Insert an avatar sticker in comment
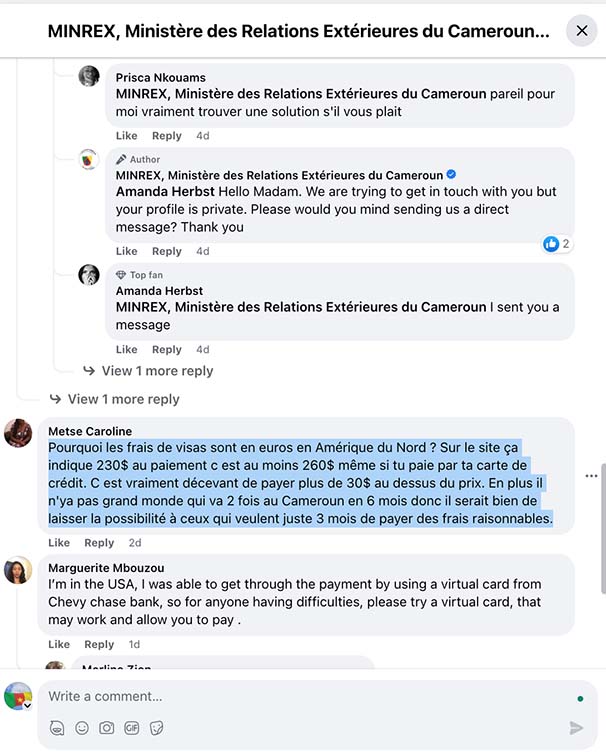Screen dimensions: 606x753 pos(57,728)
